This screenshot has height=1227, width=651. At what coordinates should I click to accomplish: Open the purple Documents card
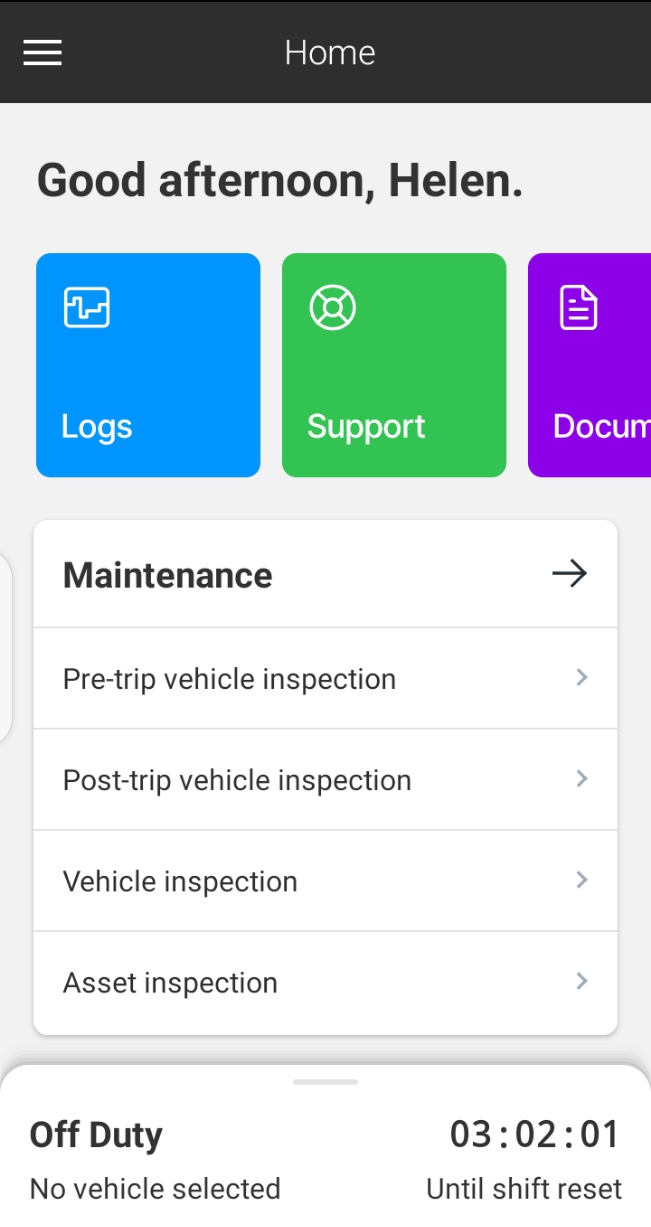pos(600,365)
